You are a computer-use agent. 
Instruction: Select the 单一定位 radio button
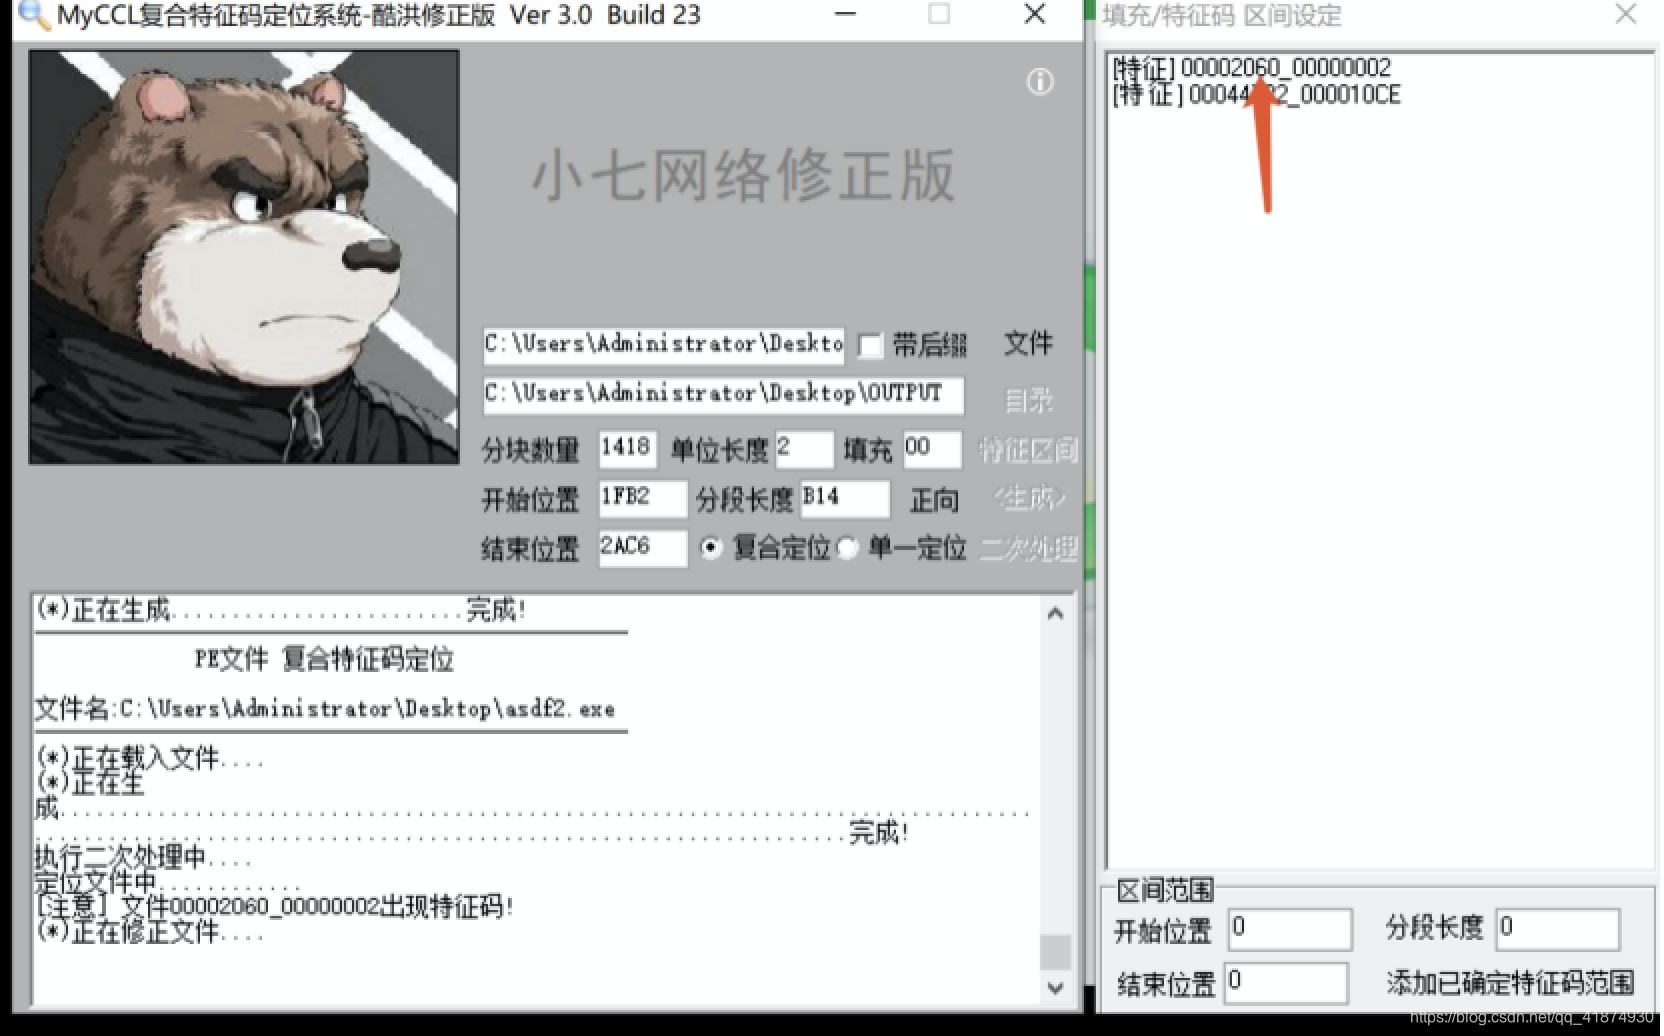pos(847,548)
